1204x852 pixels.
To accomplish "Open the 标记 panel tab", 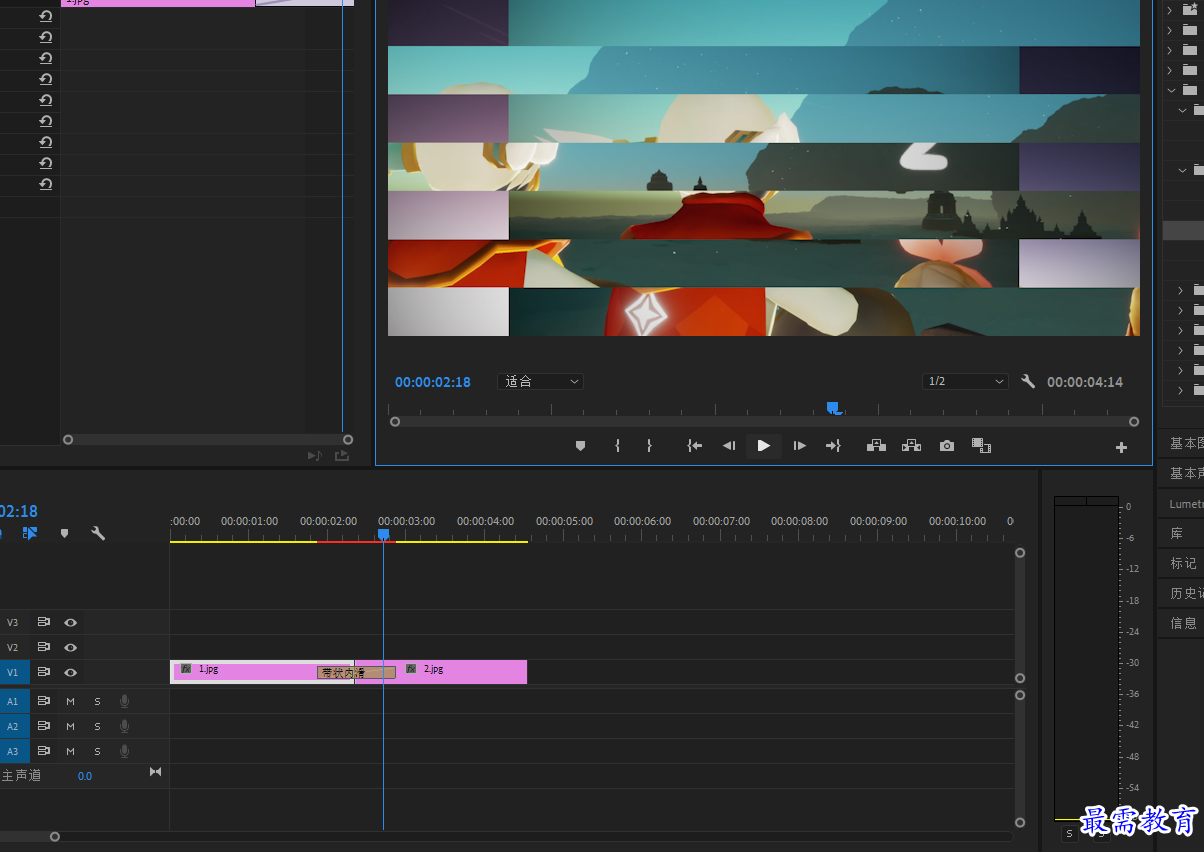I will [x=1184, y=563].
